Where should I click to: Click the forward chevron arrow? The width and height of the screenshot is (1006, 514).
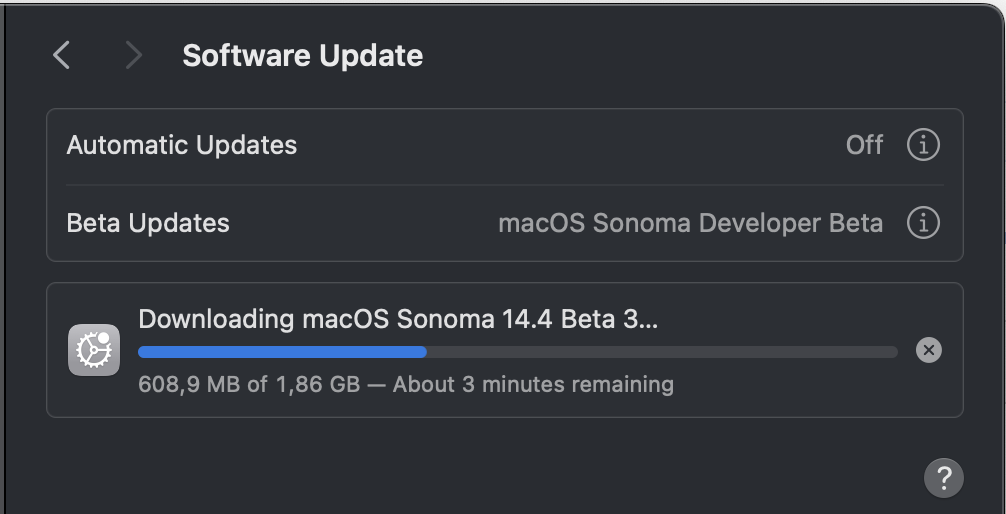[133, 55]
